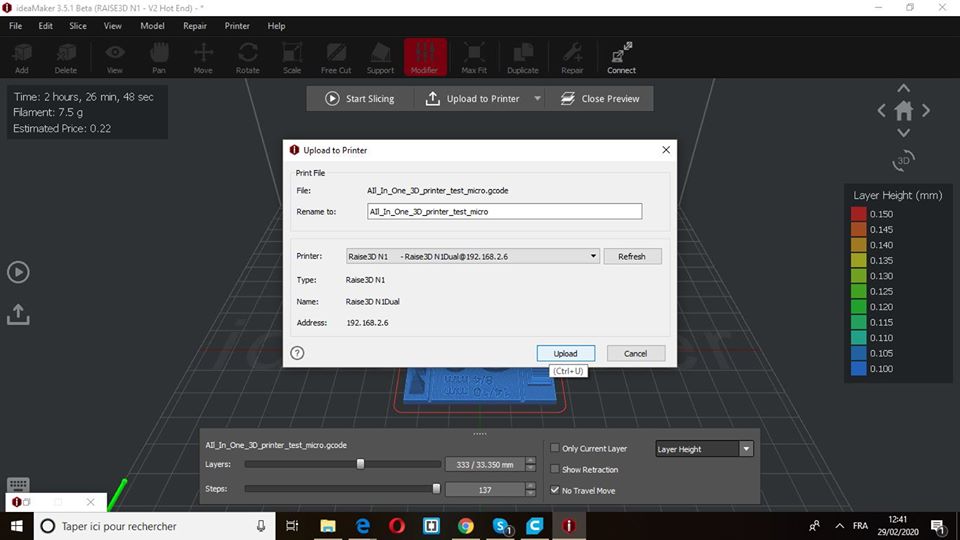
Task: Select the Add model tool
Action: click(22, 58)
